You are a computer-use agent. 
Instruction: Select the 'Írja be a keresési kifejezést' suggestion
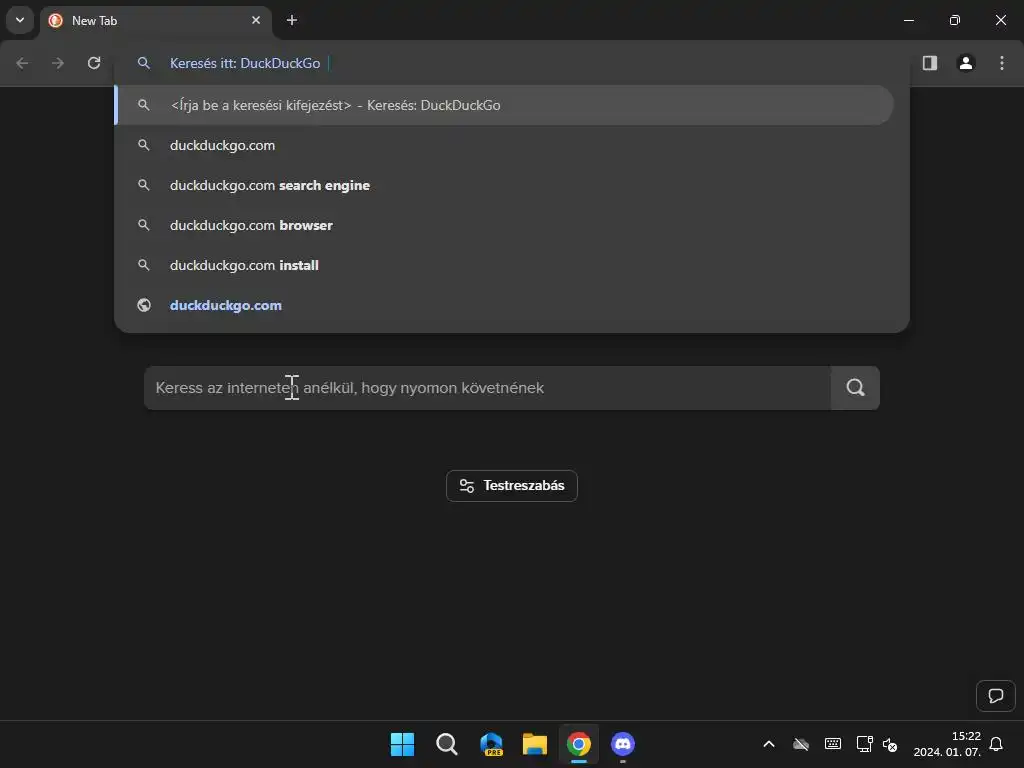[504, 105]
